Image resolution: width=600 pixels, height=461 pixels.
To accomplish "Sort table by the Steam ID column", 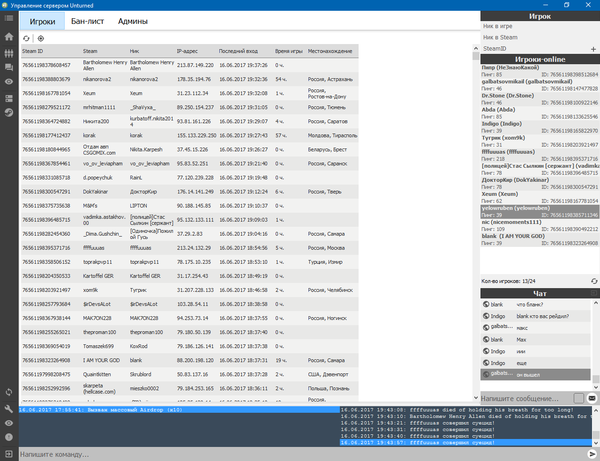I will 50,50.
